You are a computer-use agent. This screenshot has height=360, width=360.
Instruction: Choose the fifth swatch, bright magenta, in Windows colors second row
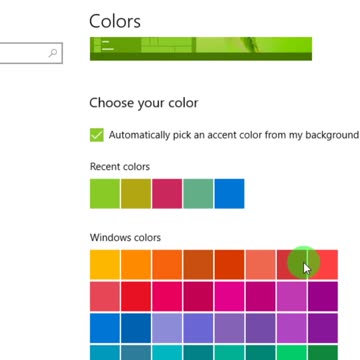pos(229,296)
